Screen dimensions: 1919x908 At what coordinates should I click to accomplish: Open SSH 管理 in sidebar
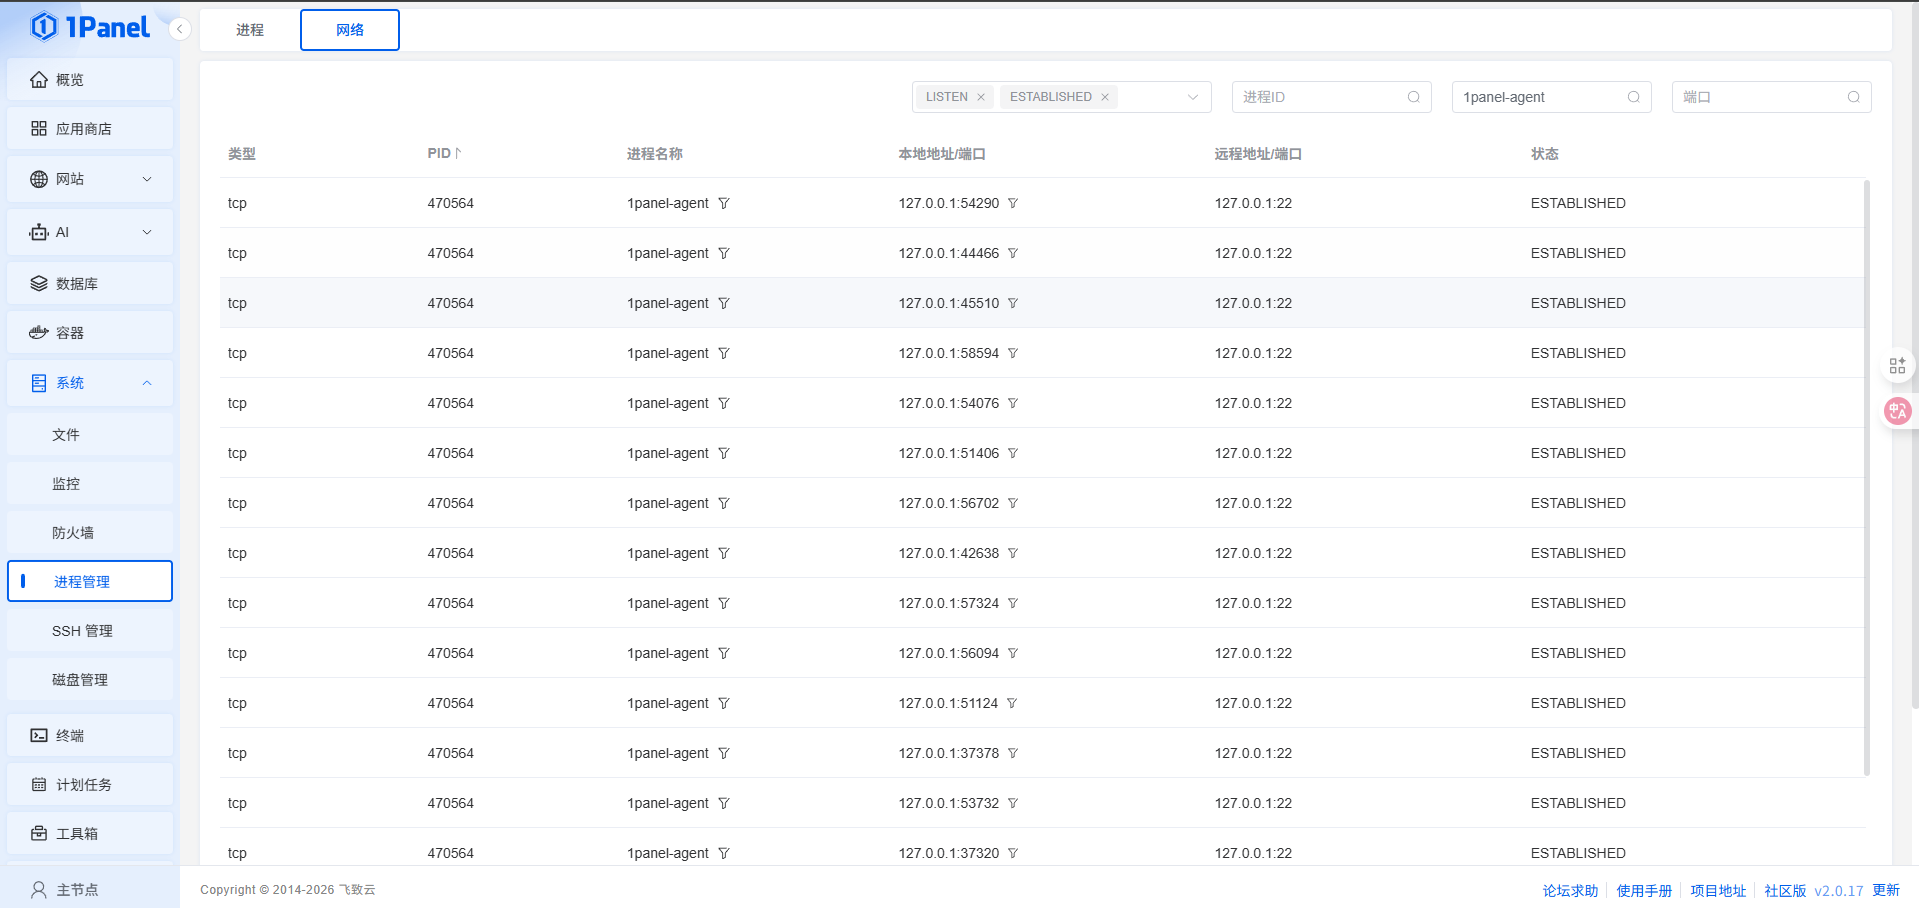tap(83, 631)
